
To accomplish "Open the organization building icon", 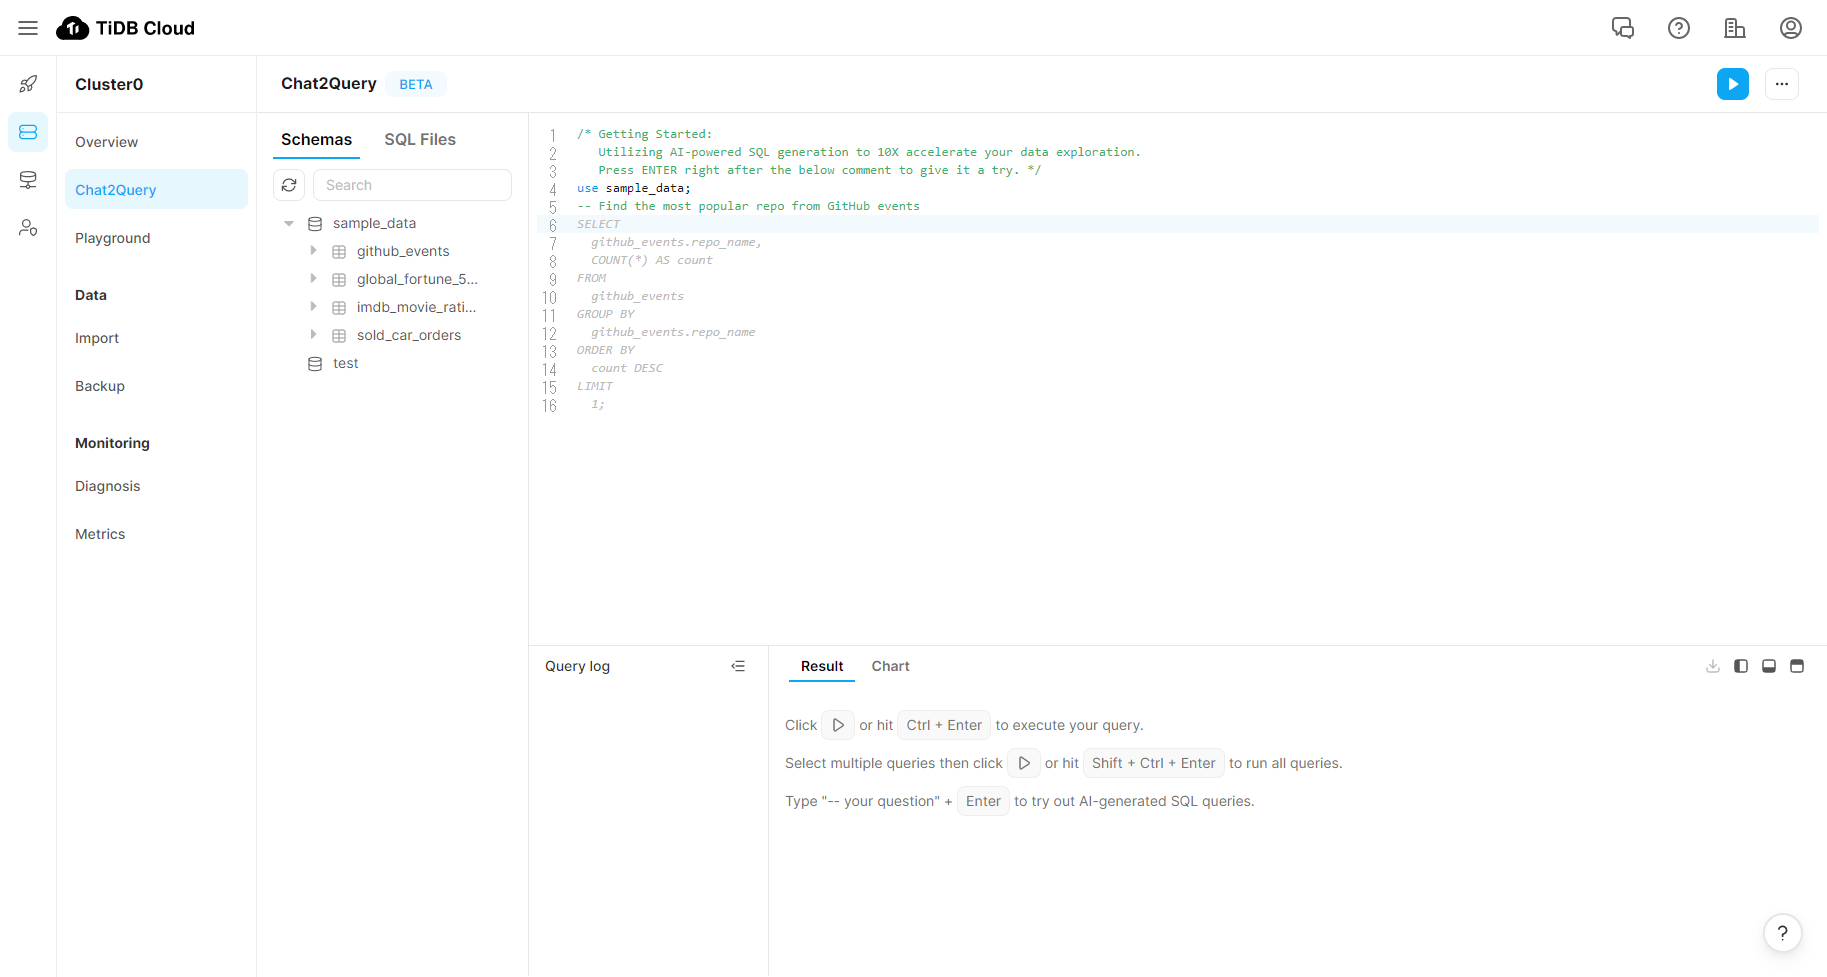I will point(1735,28).
